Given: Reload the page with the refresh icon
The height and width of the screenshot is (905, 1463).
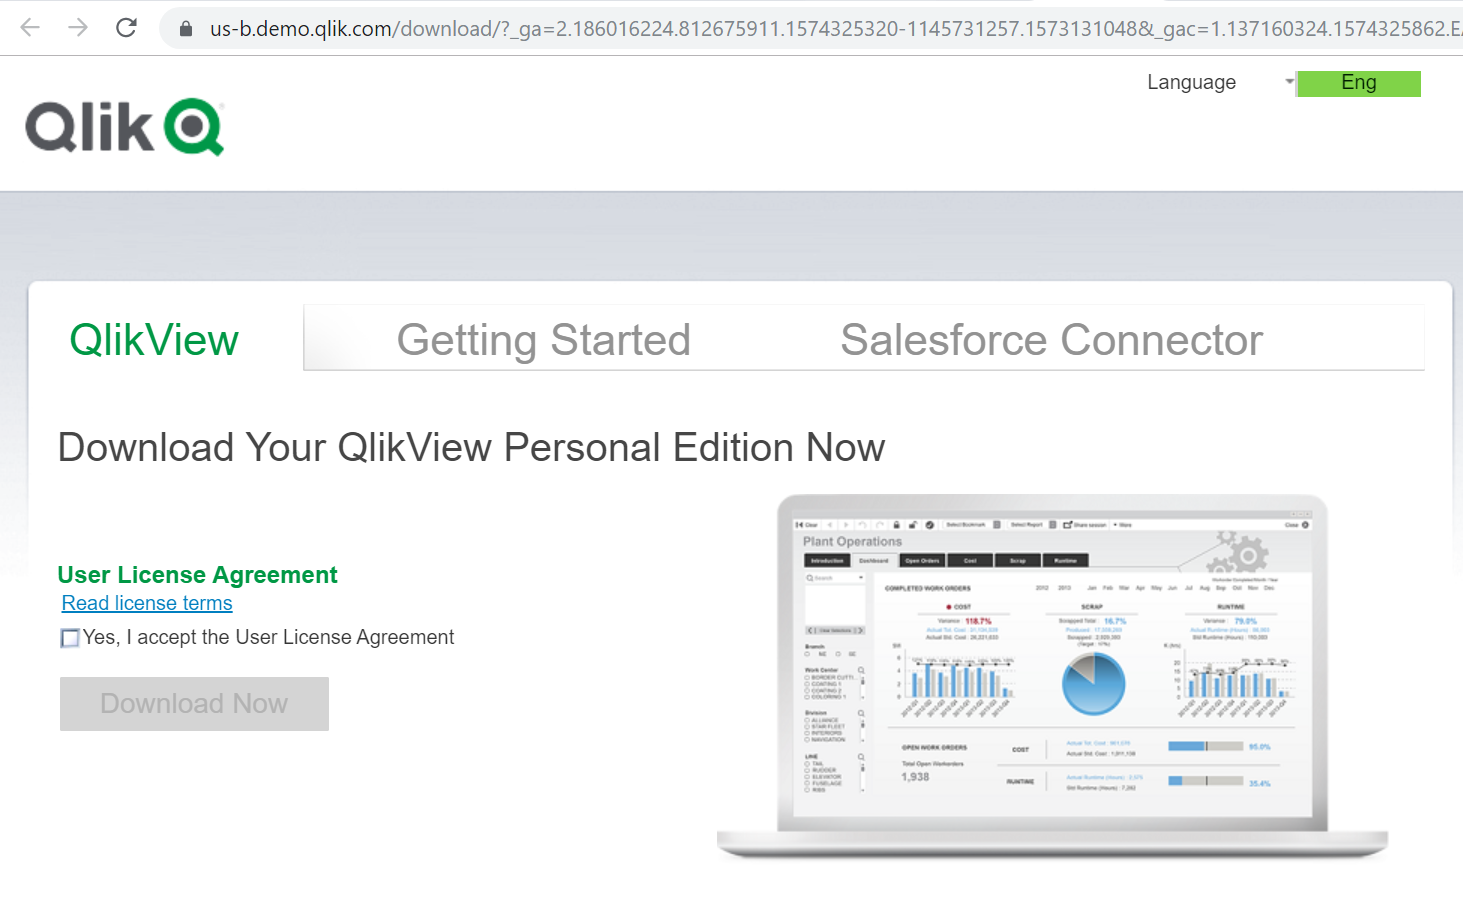Looking at the screenshot, I should point(126,28).
